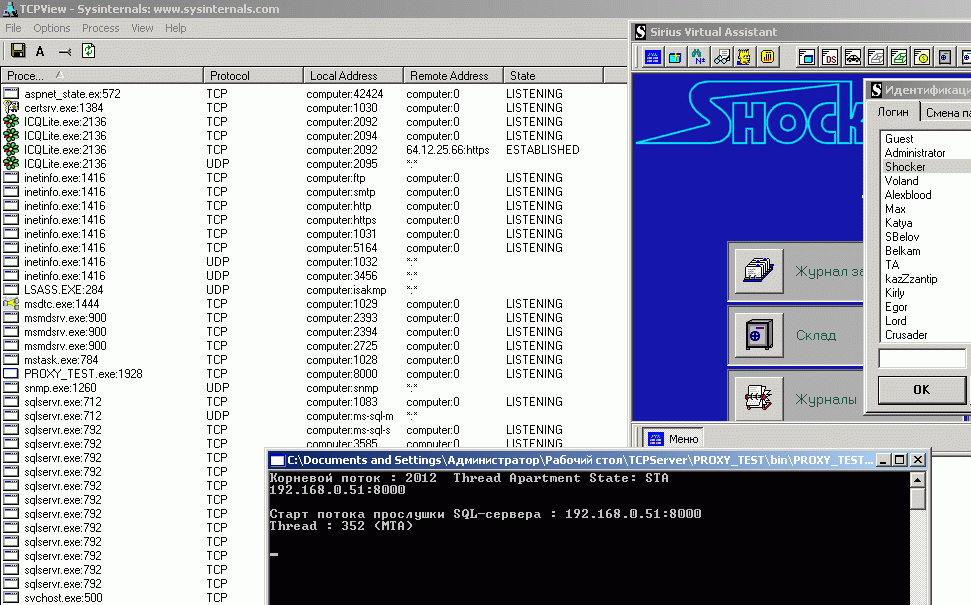
Task: Open the Help menu in TCPView
Action: point(175,28)
